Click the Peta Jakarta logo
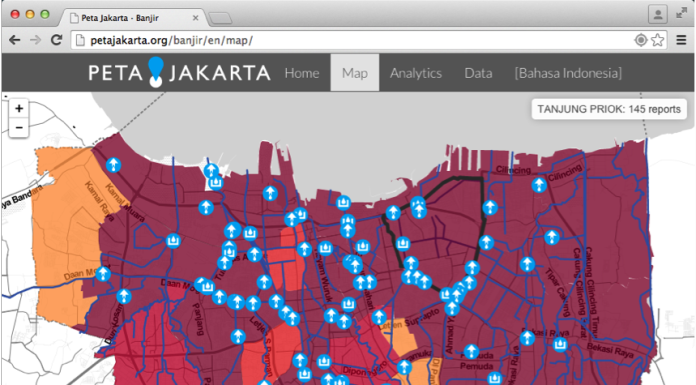696x385 pixels. coord(179,72)
